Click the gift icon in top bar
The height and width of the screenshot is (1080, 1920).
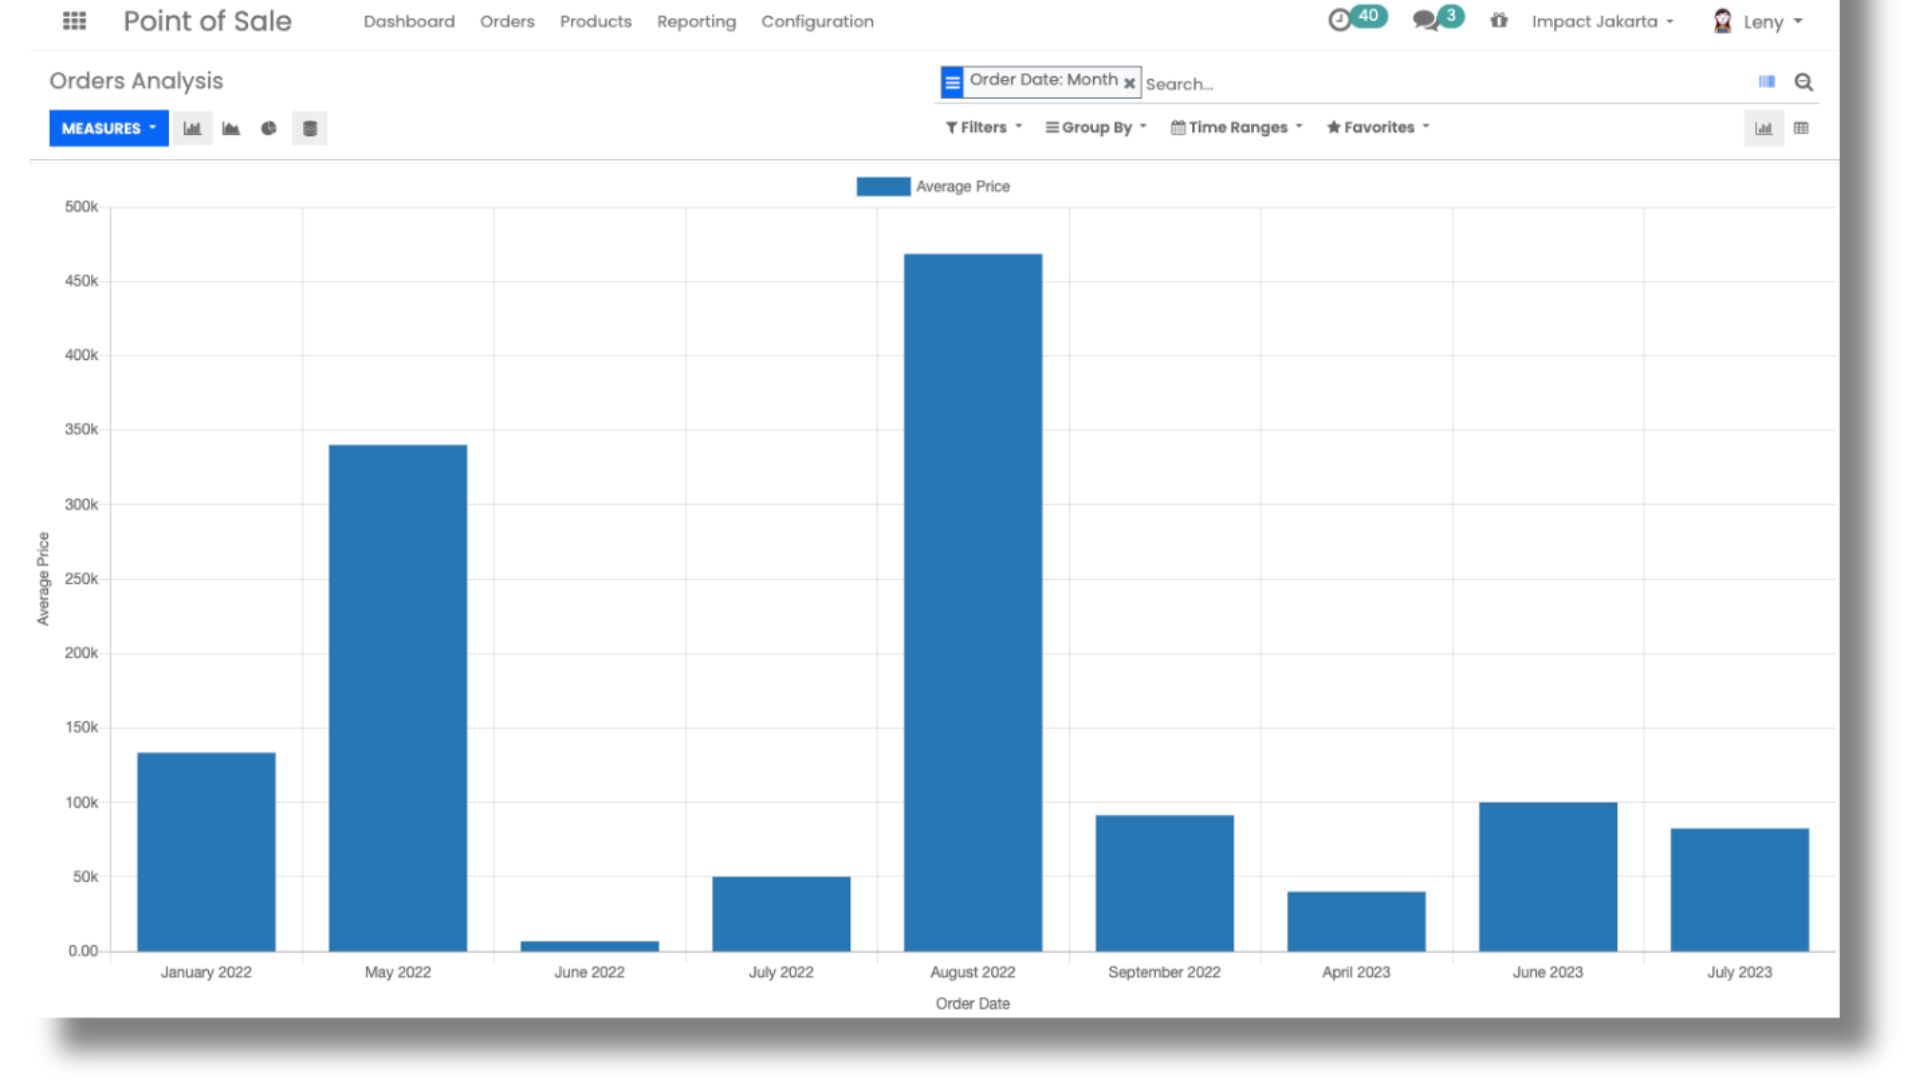[x=1498, y=20]
